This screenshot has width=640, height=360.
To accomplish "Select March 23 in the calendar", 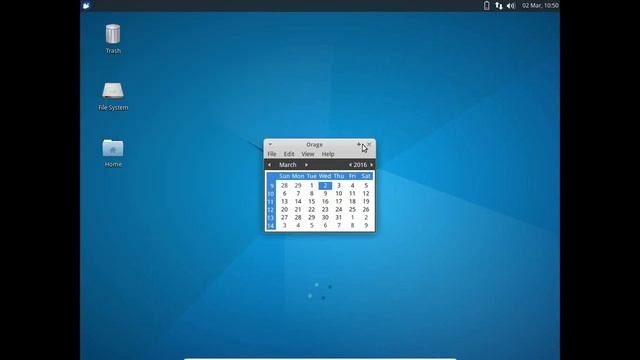I will point(325,209).
